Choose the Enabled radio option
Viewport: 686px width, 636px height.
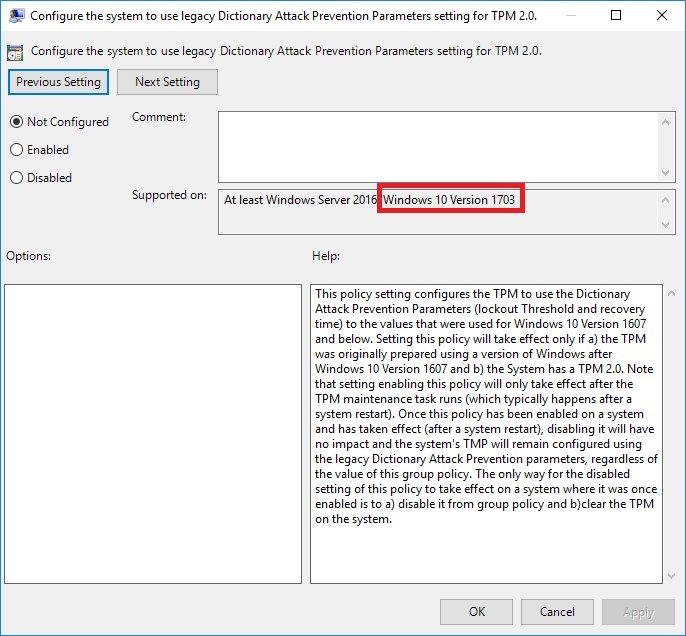pos(17,150)
